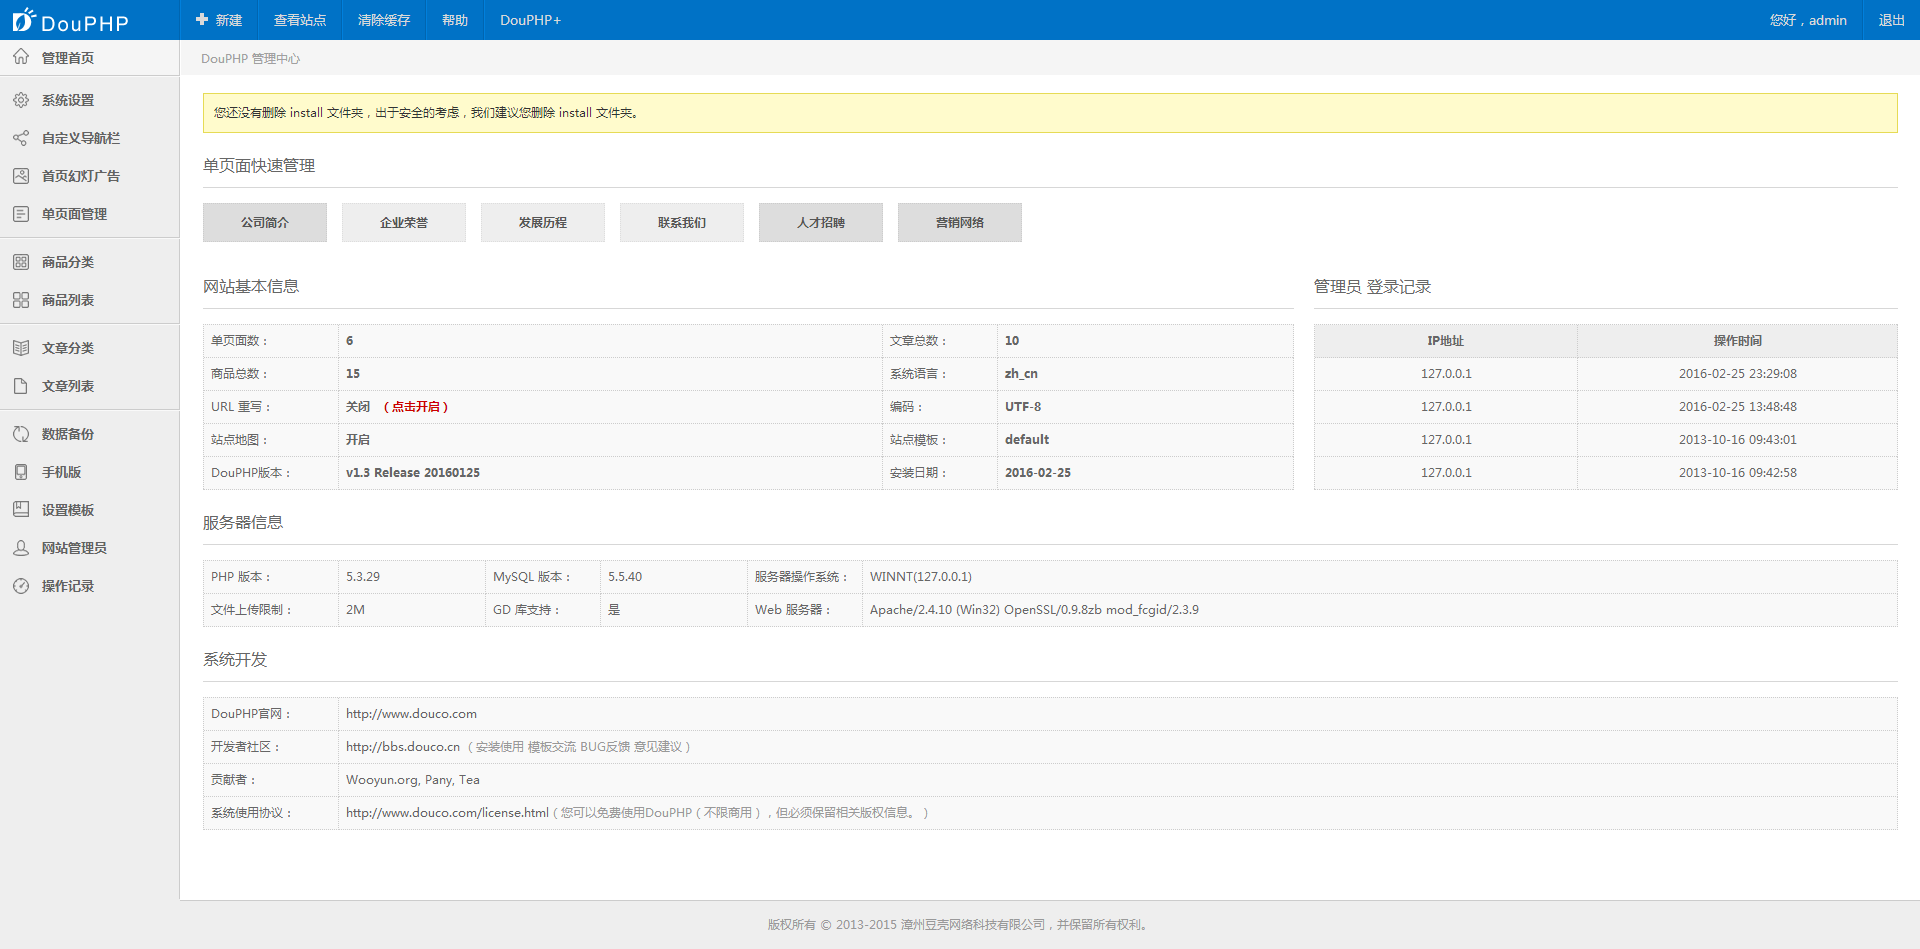Click the 人才招聘 button
Image resolution: width=1920 pixels, height=949 pixels.
(821, 222)
